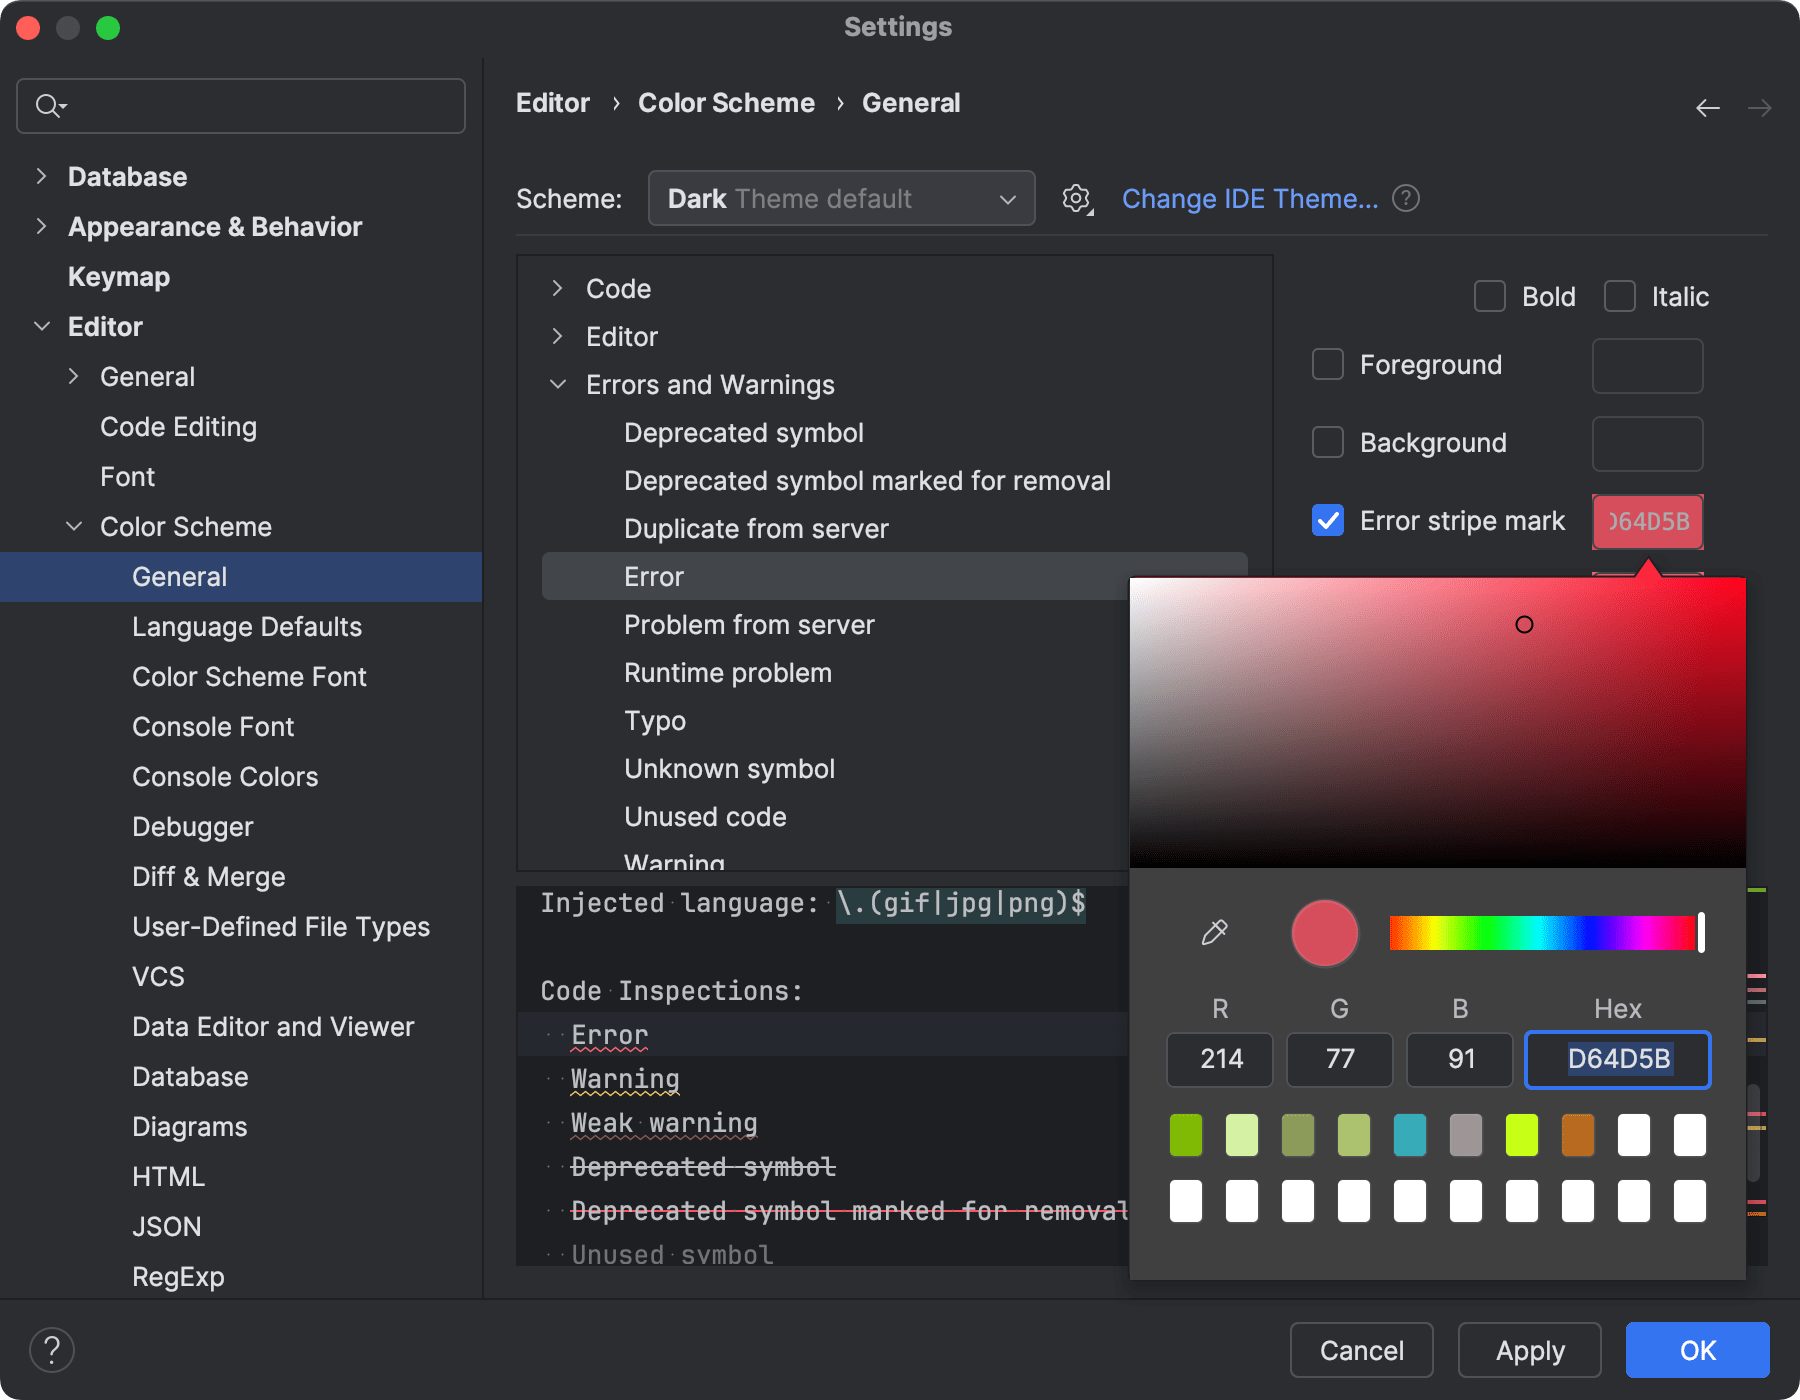Open the help button at bottom left
Screen dimensions: 1800x1400
point(52,1350)
